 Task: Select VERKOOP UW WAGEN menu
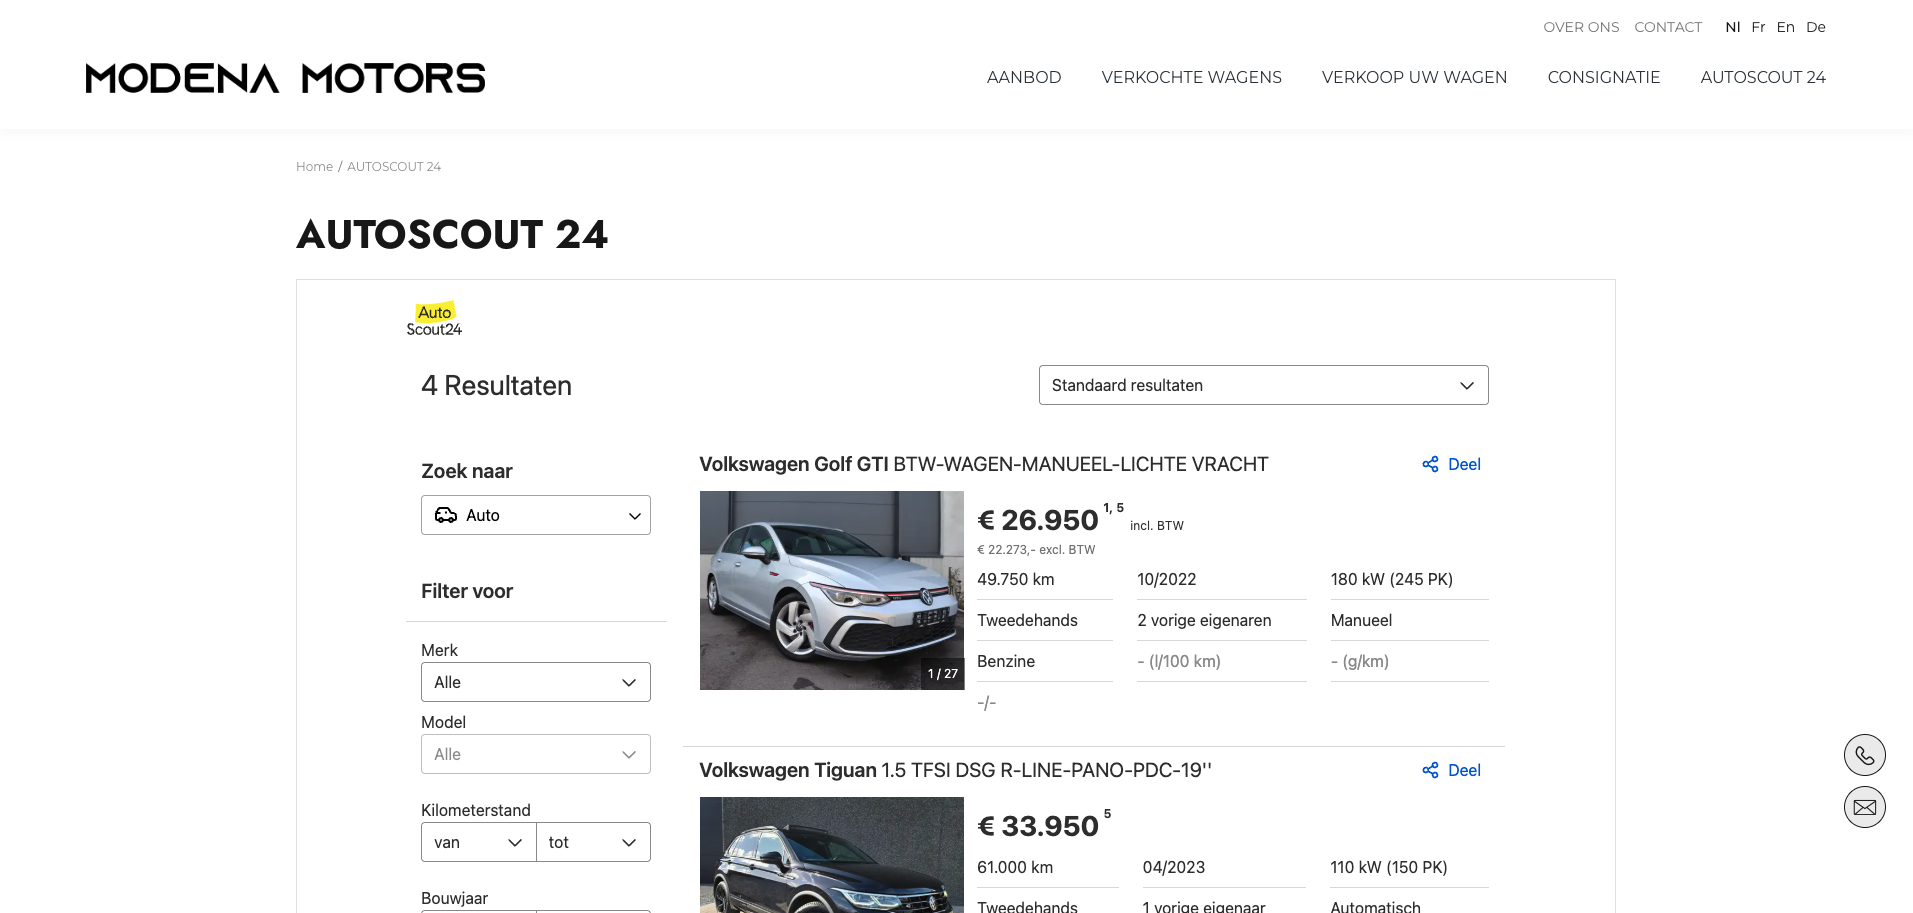tap(1414, 77)
